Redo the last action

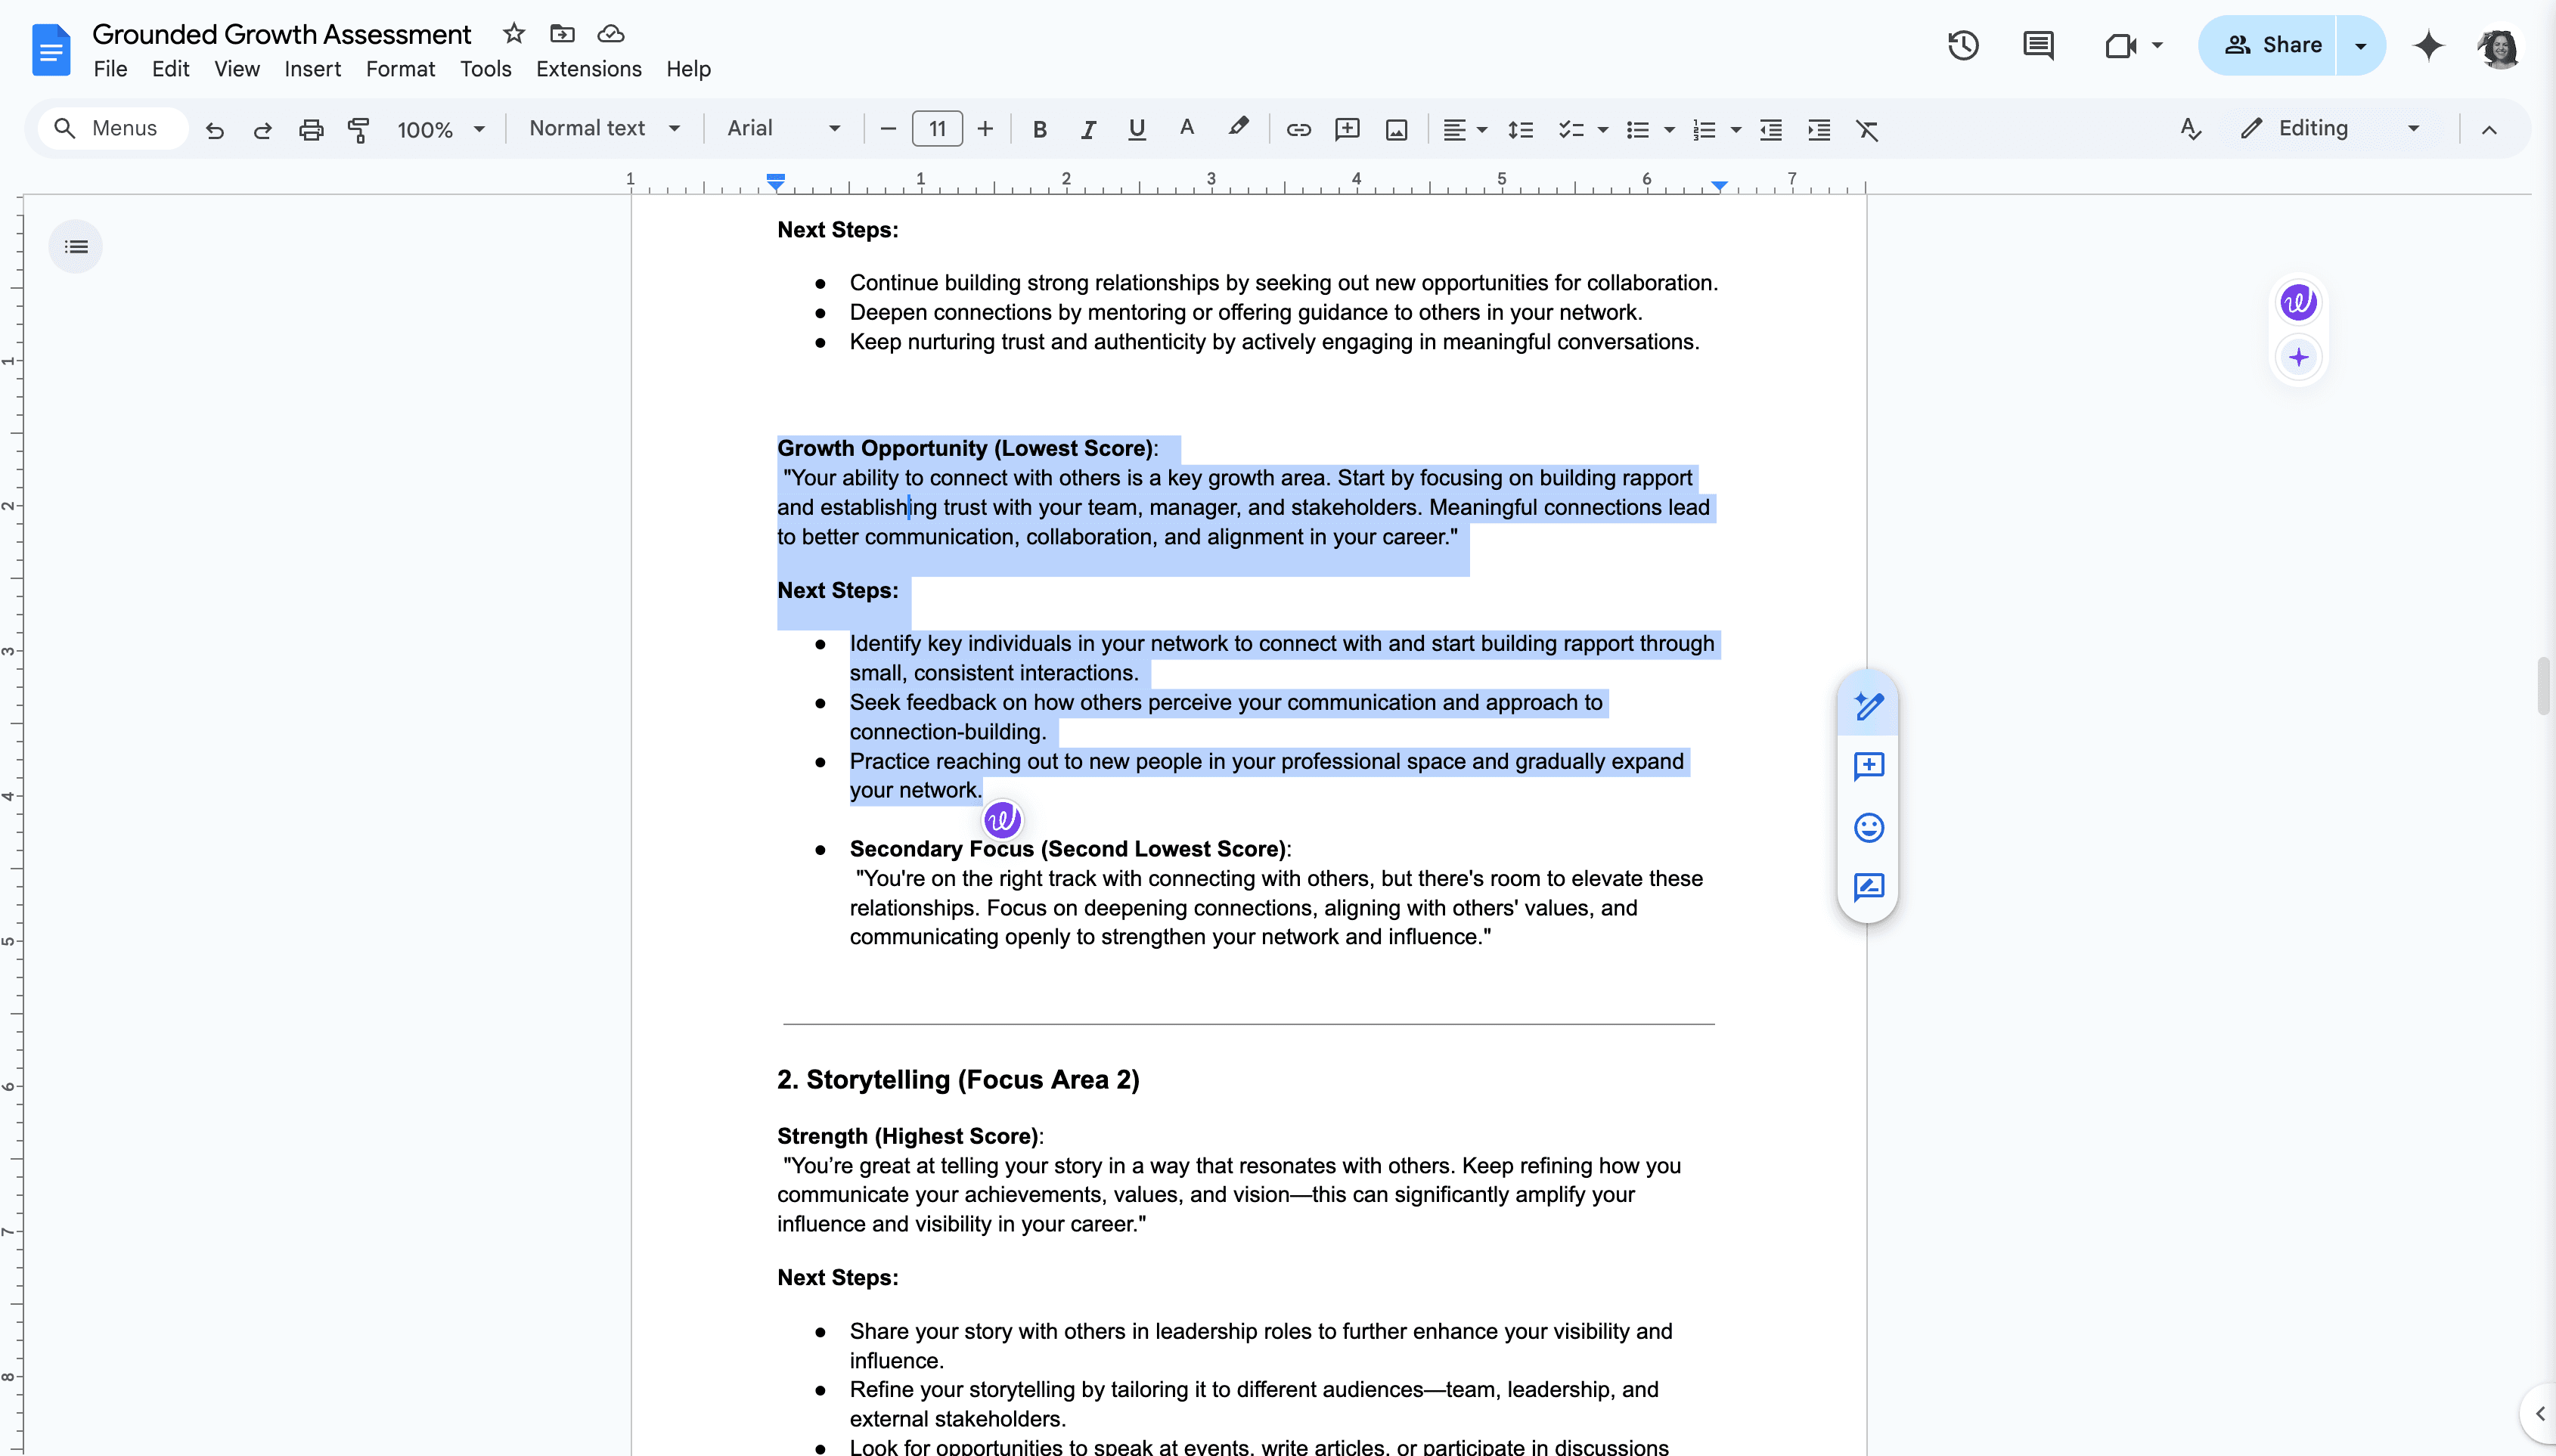[x=262, y=129]
